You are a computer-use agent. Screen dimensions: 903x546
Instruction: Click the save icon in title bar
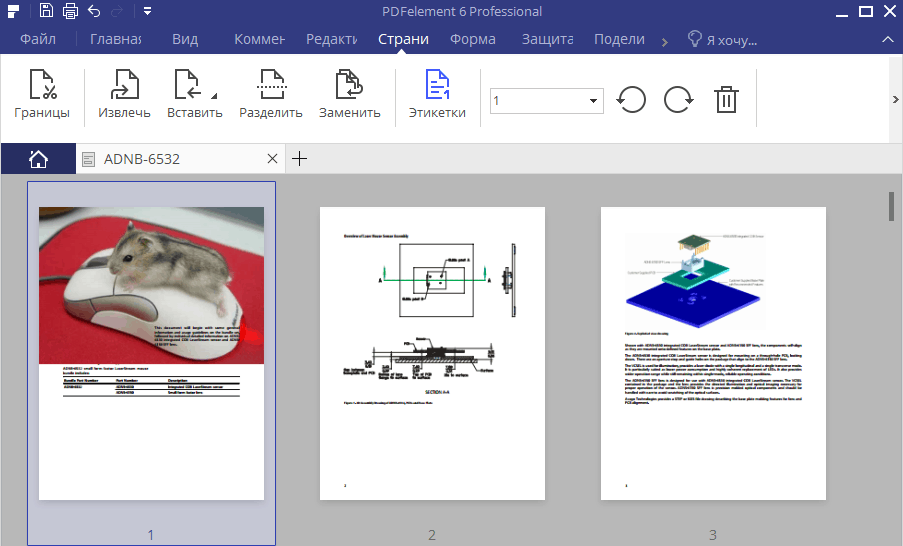(x=47, y=12)
